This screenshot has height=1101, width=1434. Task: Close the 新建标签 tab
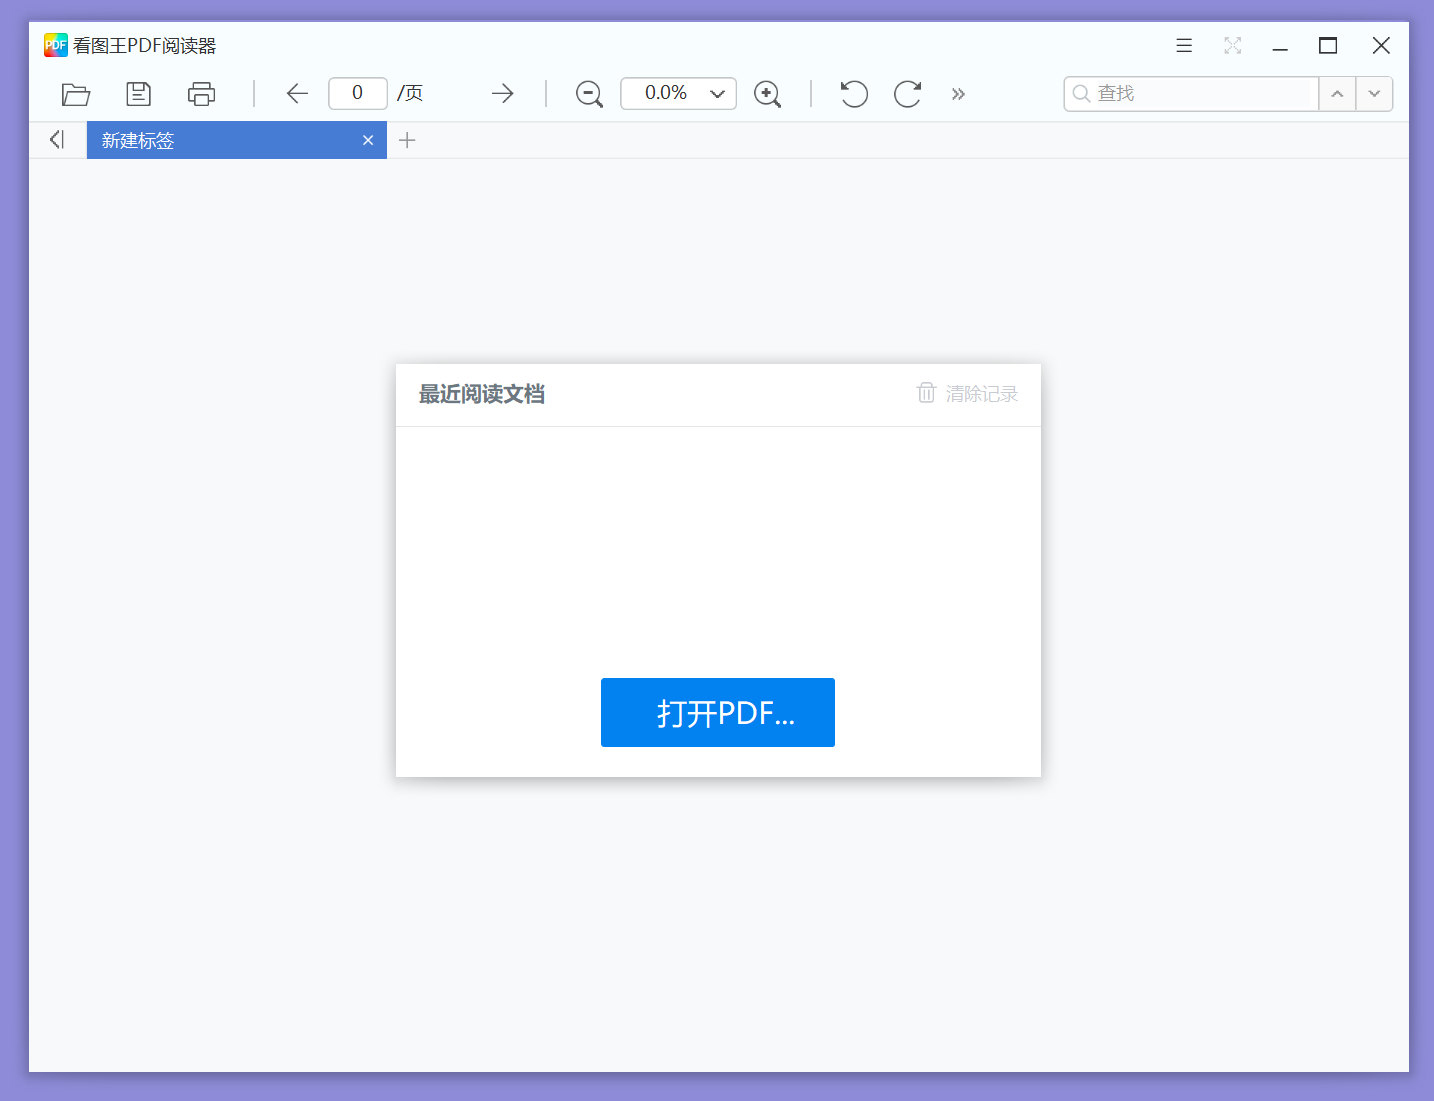(368, 141)
